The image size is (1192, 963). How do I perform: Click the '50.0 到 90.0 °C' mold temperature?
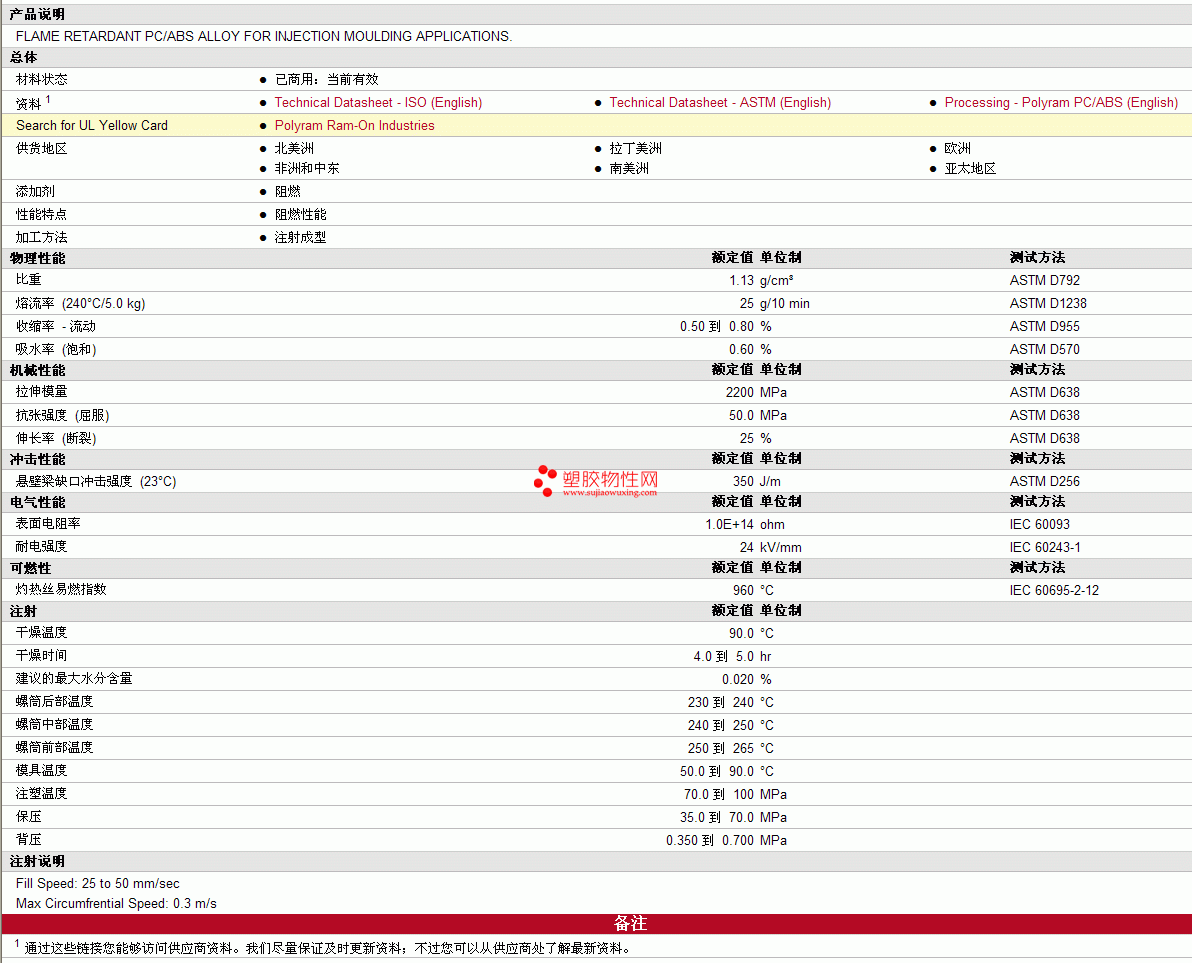[x=728, y=771]
